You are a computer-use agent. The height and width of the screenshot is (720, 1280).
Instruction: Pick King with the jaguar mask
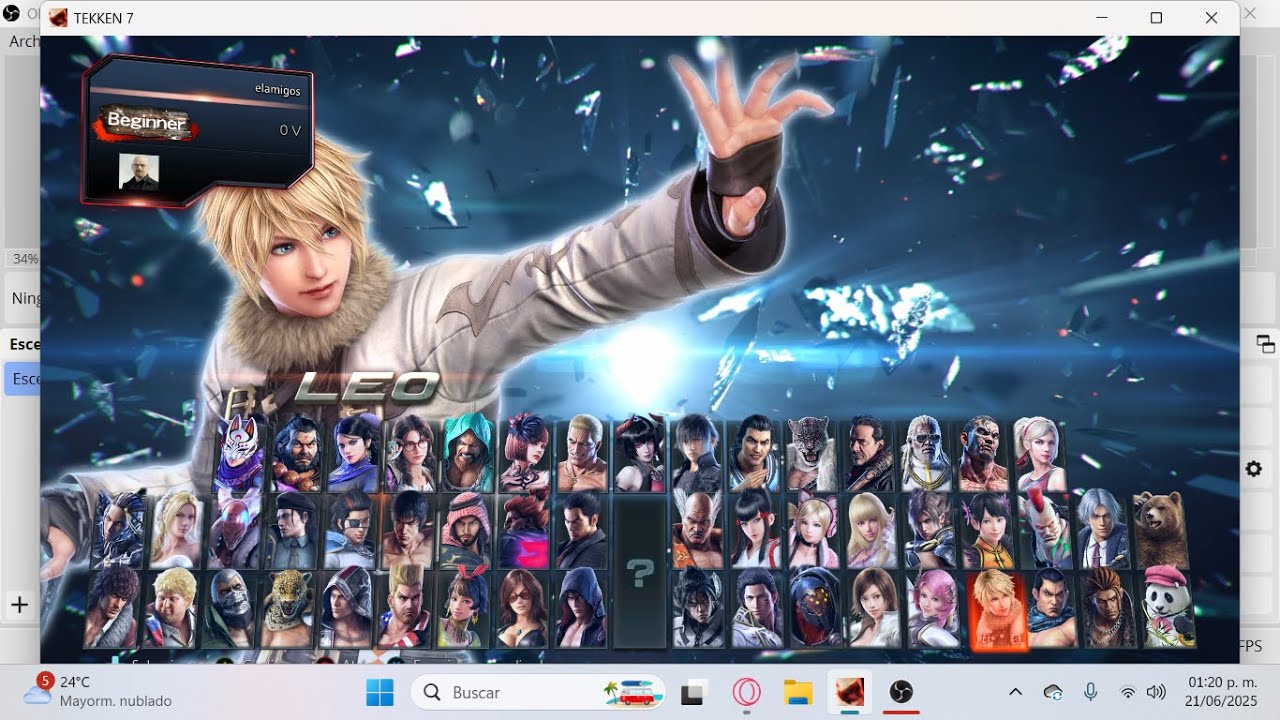pos(288,608)
